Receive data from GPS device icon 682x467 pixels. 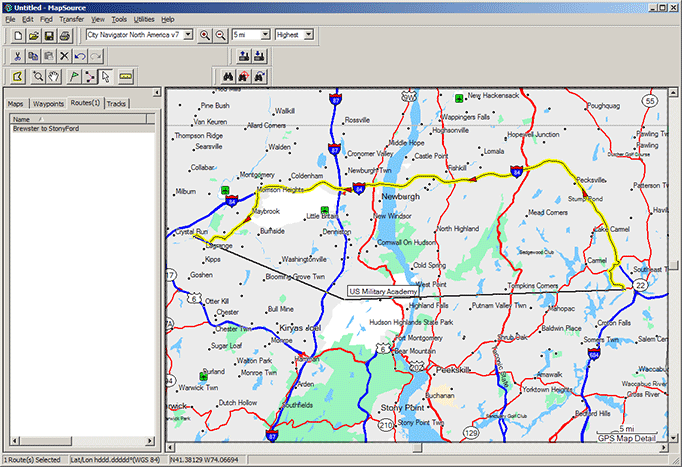(x=259, y=56)
